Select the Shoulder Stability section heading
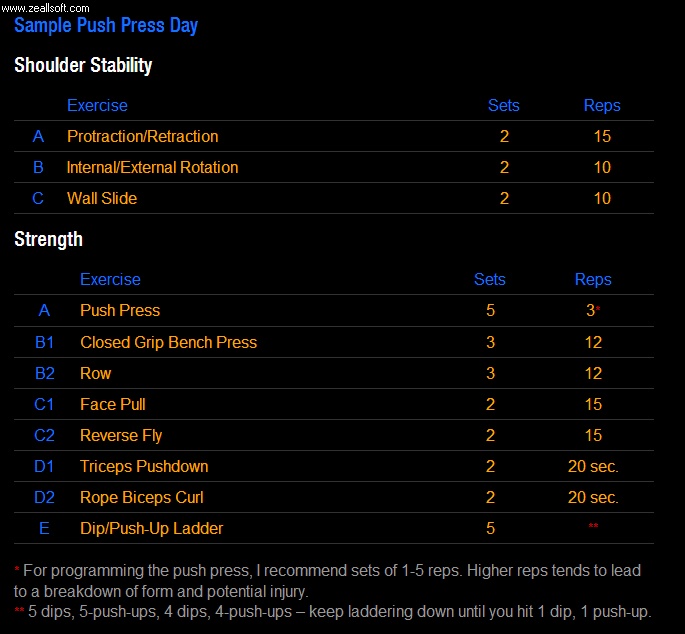 [x=83, y=66]
